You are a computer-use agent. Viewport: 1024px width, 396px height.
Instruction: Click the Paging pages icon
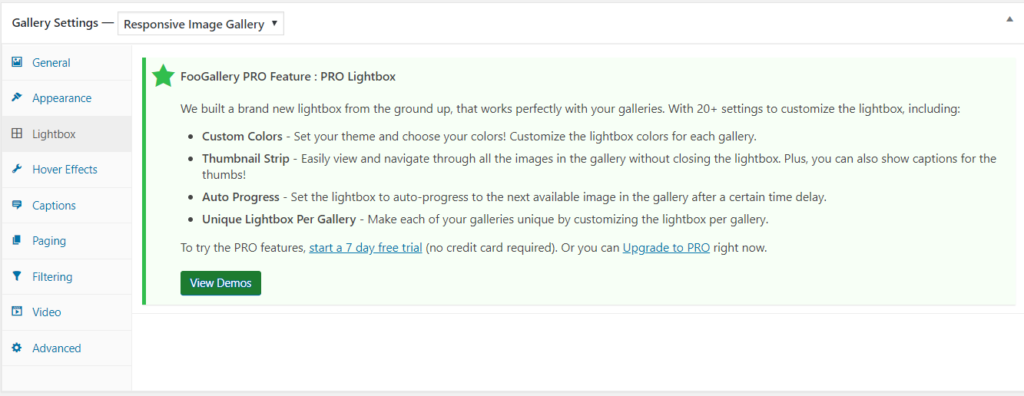tap(17, 240)
